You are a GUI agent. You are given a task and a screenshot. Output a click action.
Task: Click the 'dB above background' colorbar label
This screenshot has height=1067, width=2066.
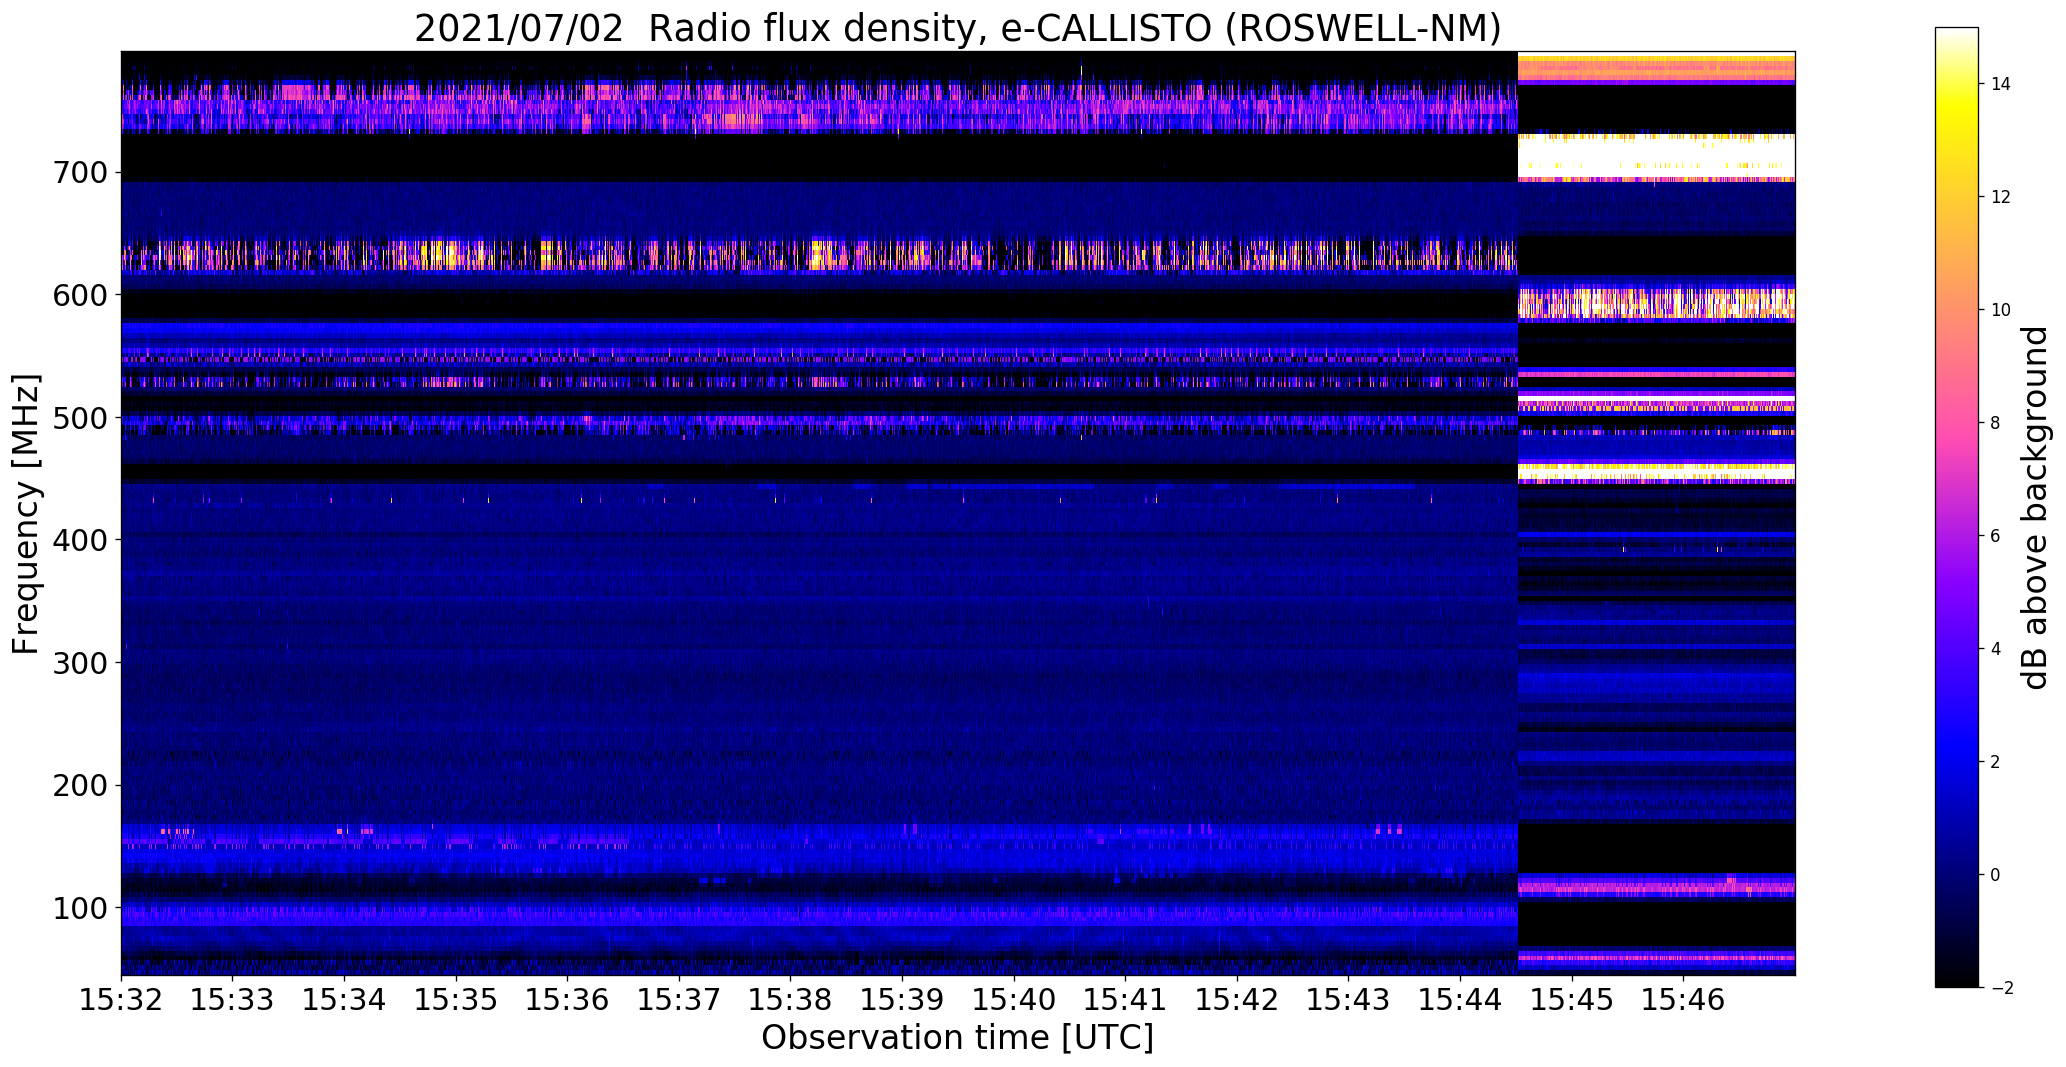pyautogui.click(x=2035, y=508)
